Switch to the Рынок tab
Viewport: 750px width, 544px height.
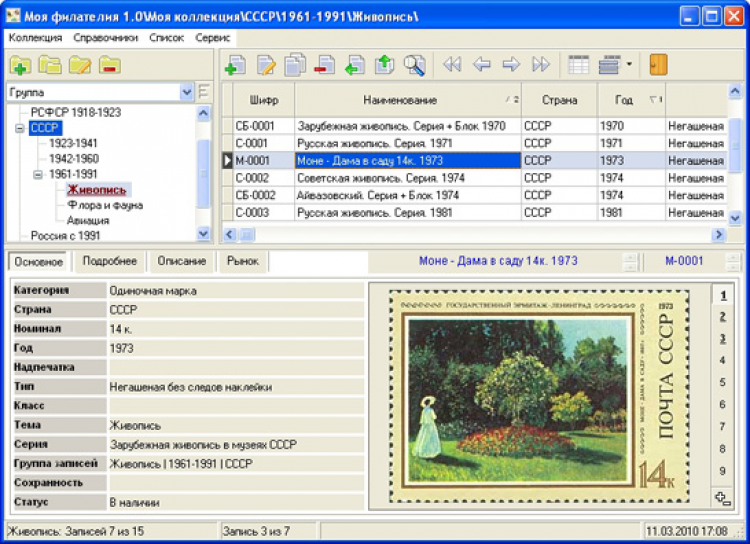(x=242, y=261)
